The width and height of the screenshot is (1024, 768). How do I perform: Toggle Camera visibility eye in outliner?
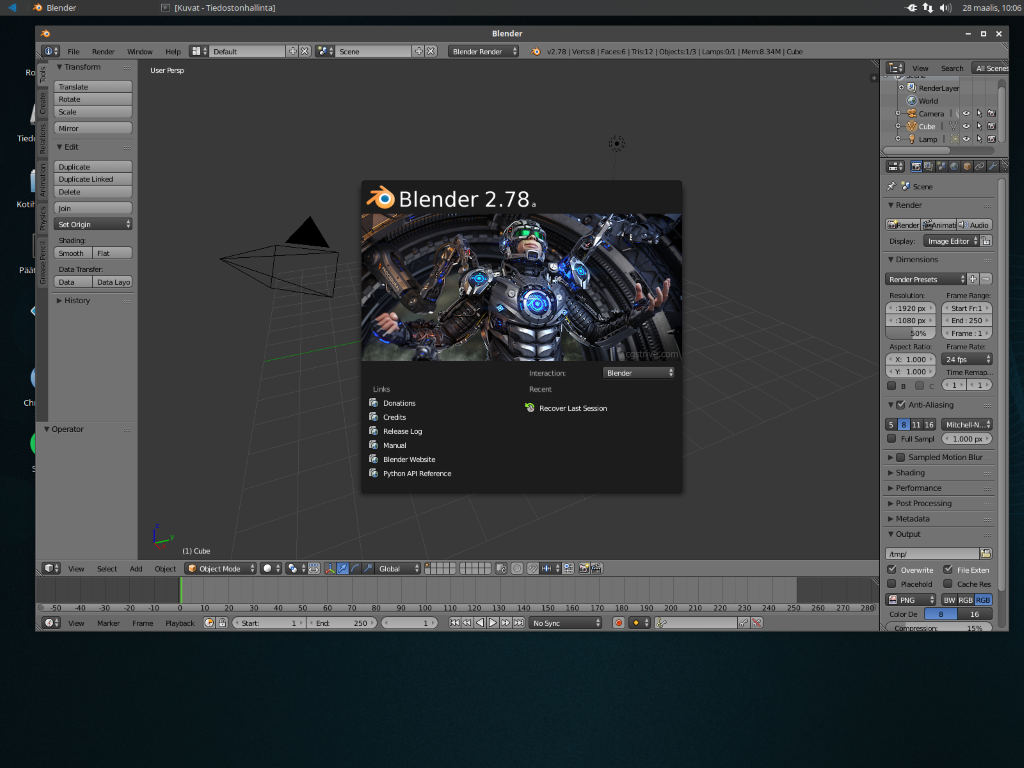[966, 114]
